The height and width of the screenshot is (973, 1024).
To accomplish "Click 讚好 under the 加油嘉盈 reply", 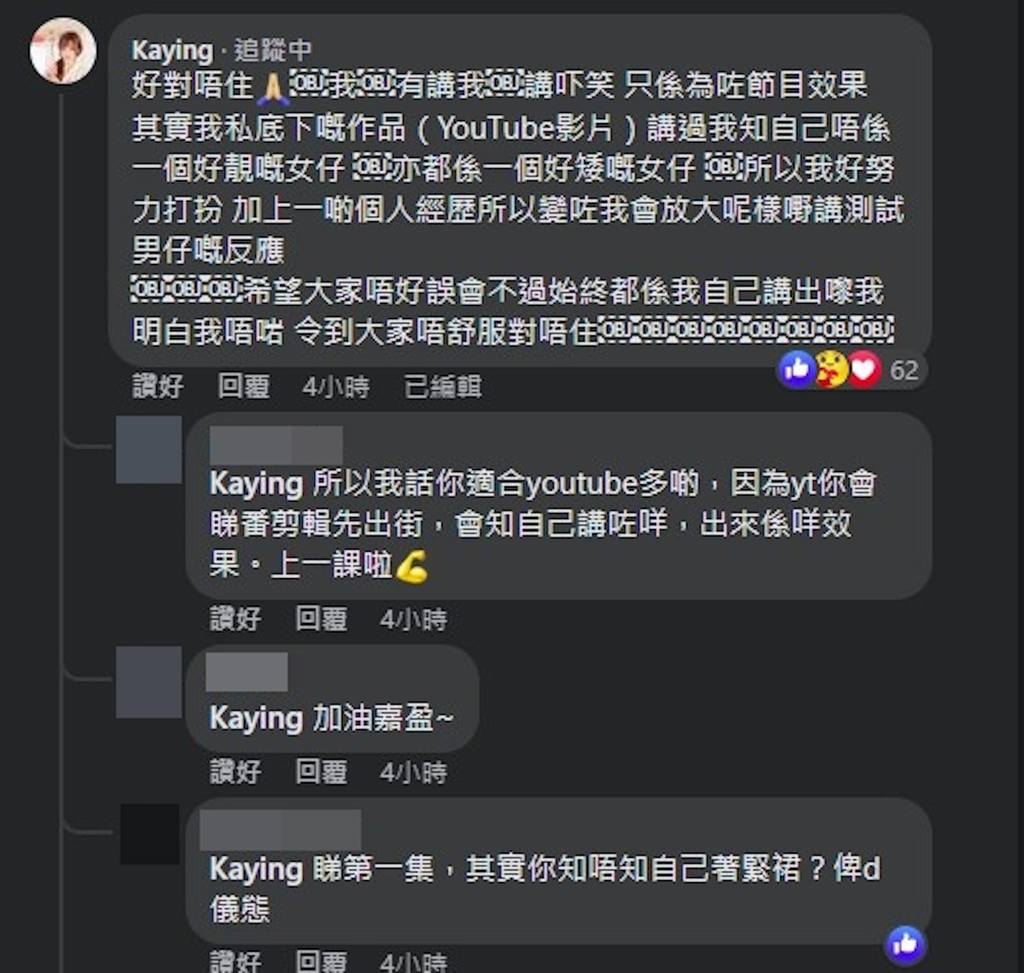I will pyautogui.click(x=235, y=772).
